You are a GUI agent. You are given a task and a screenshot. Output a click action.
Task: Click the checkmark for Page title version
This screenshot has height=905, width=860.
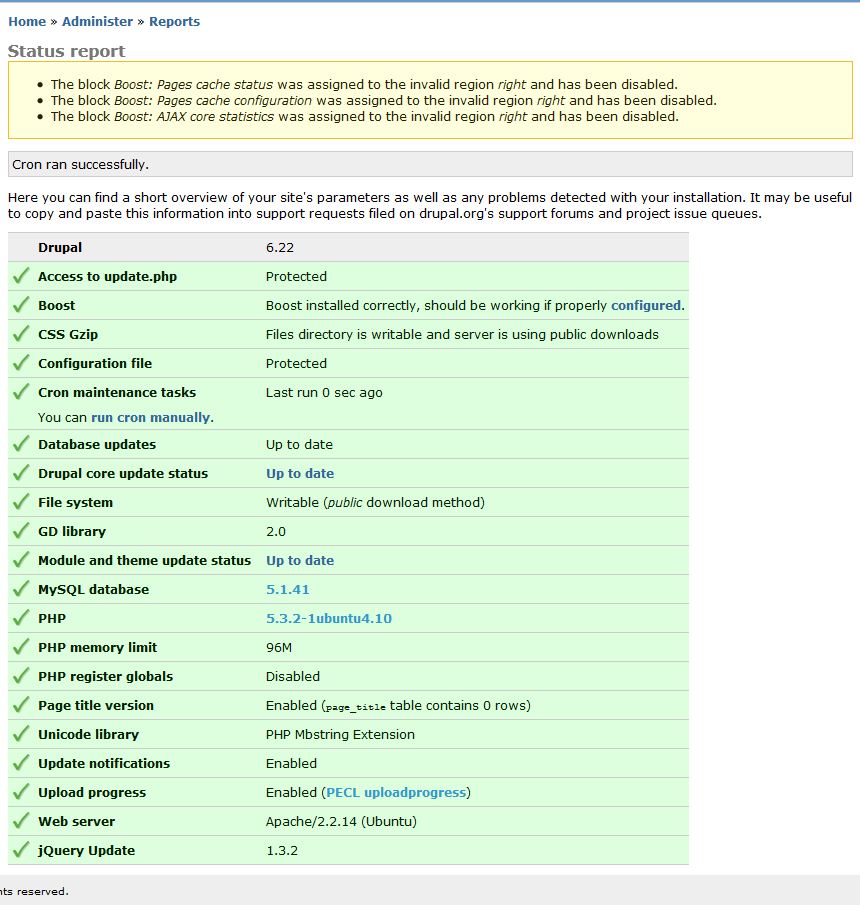(21, 705)
